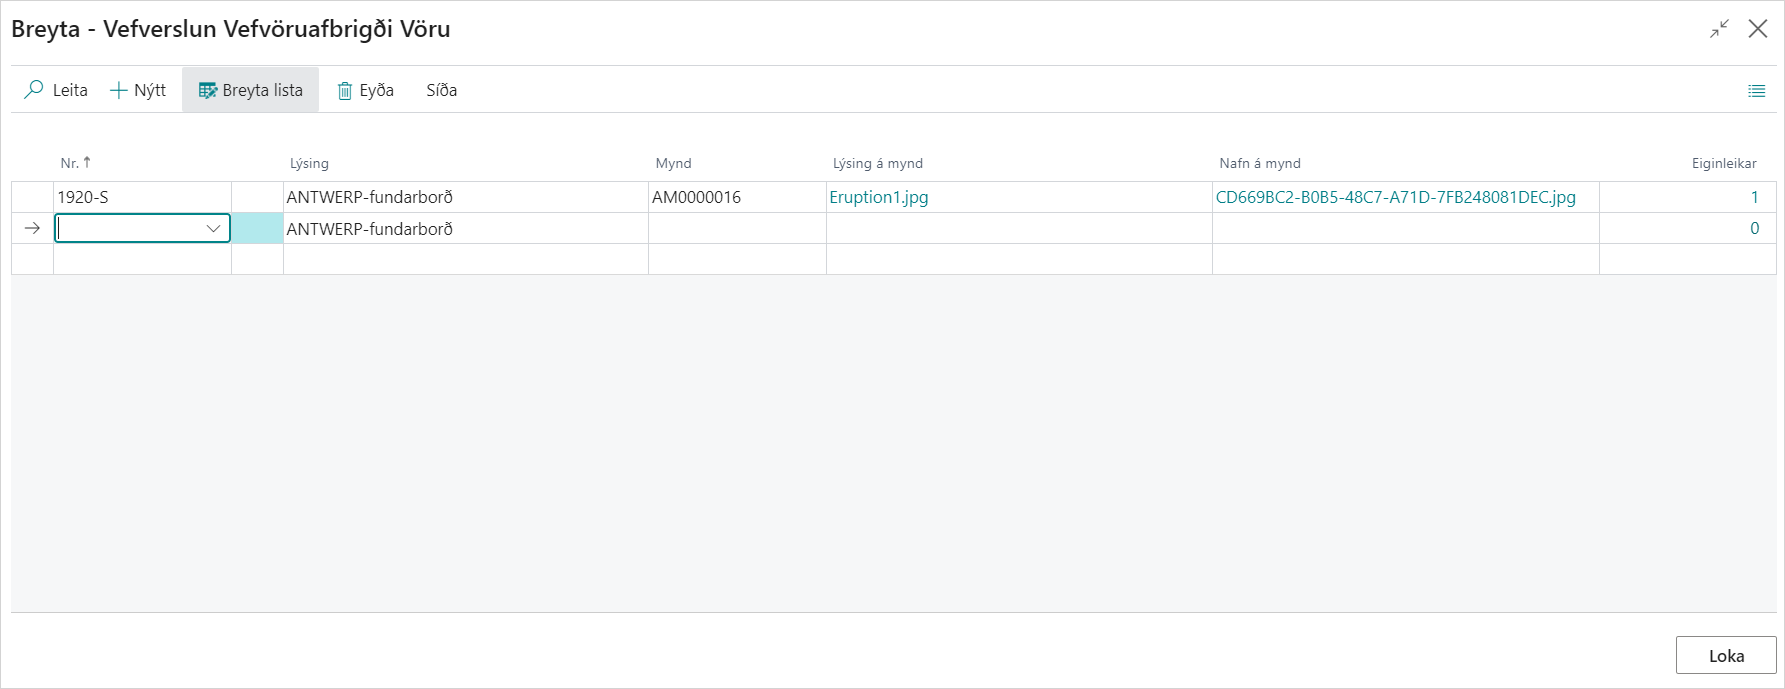Image resolution: width=1785 pixels, height=689 pixels.
Task: Click the collapse window arrows icon
Action: [1719, 29]
